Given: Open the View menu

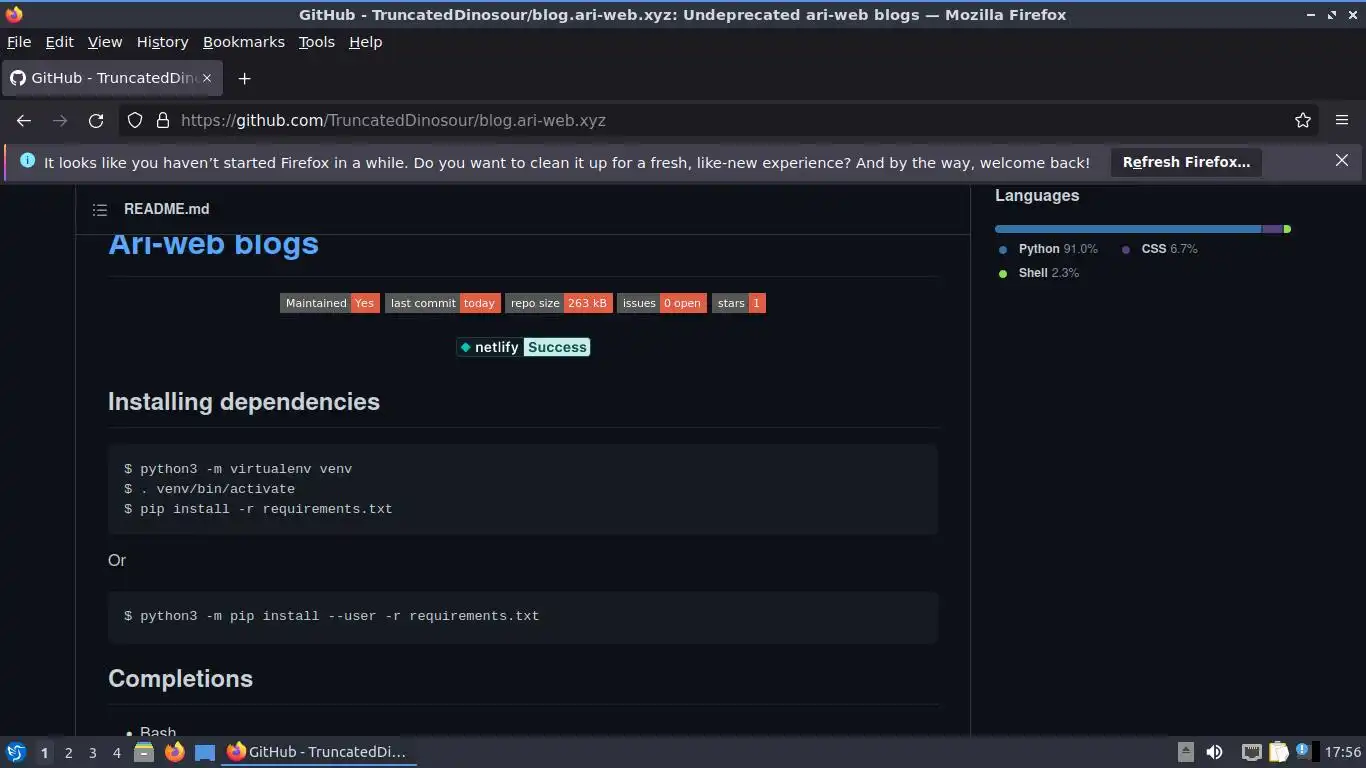Looking at the screenshot, I should pyautogui.click(x=105, y=42).
